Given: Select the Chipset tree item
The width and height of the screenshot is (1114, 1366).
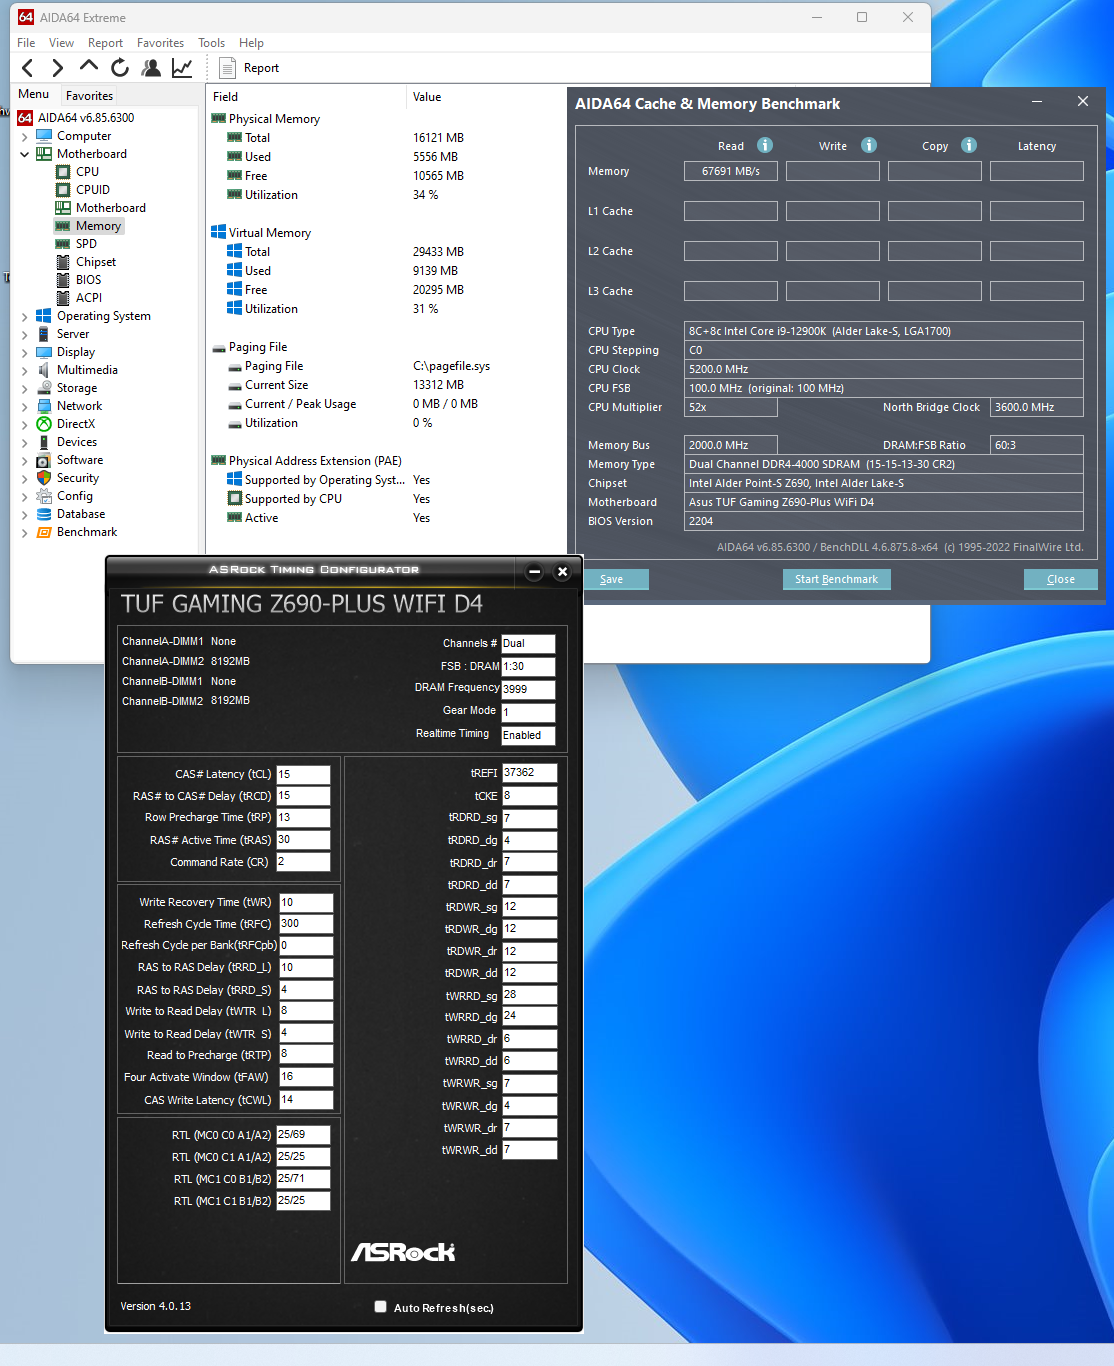Looking at the screenshot, I should pyautogui.click(x=96, y=262).
